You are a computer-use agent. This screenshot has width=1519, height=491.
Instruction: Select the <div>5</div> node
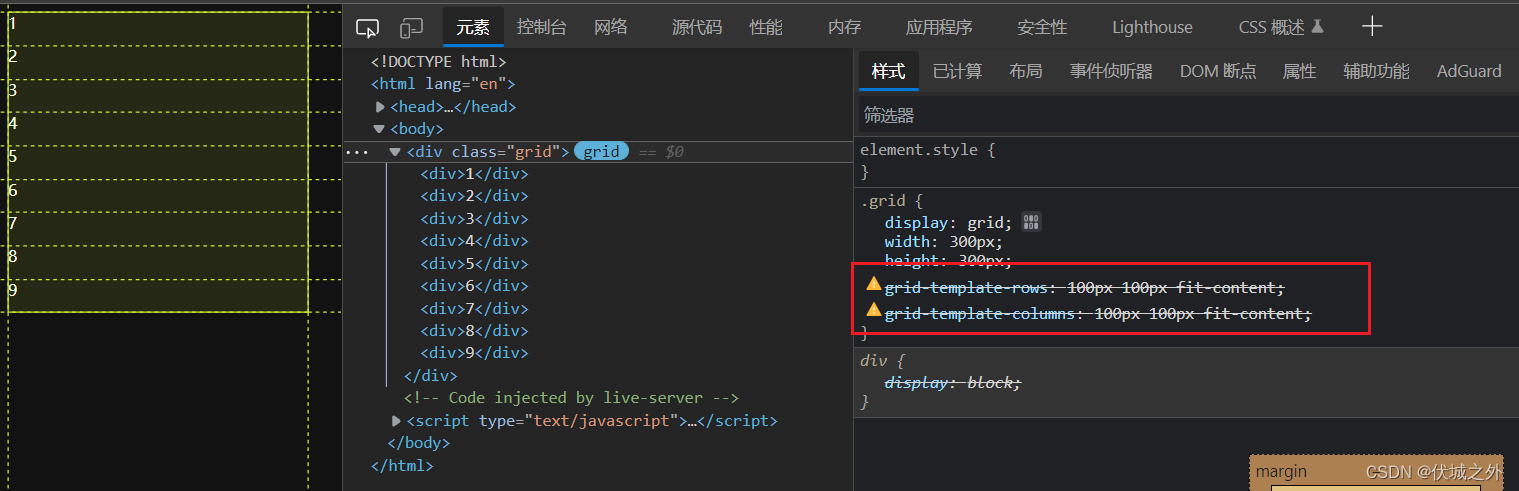tap(474, 264)
